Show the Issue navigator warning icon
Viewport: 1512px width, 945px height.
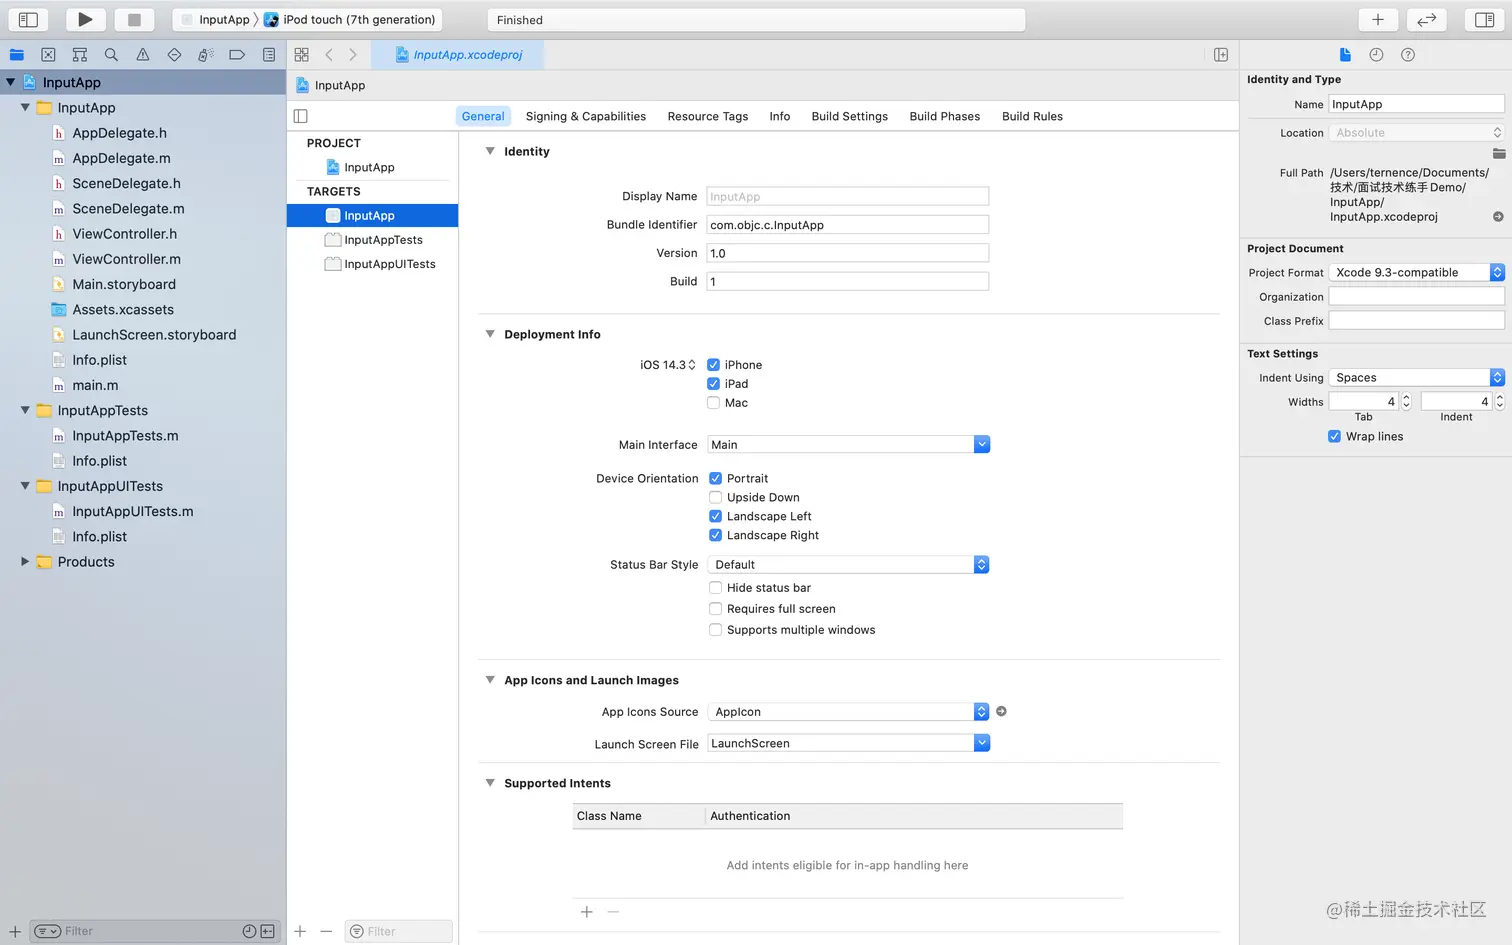[x=143, y=55]
